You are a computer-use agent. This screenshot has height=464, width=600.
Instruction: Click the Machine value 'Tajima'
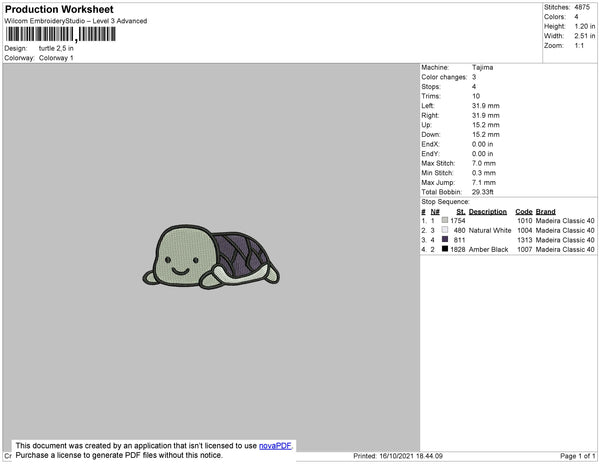[x=482, y=67]
